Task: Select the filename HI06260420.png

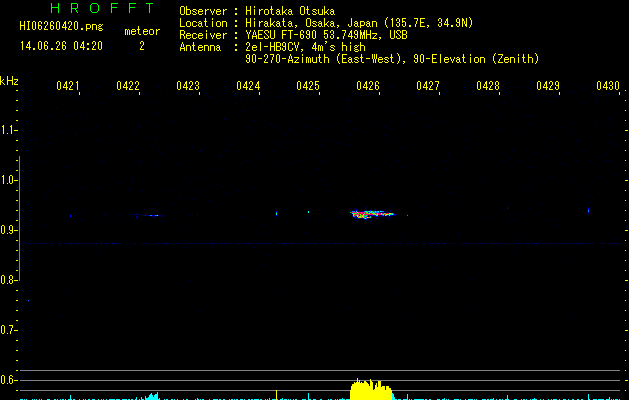Action: 61,26
